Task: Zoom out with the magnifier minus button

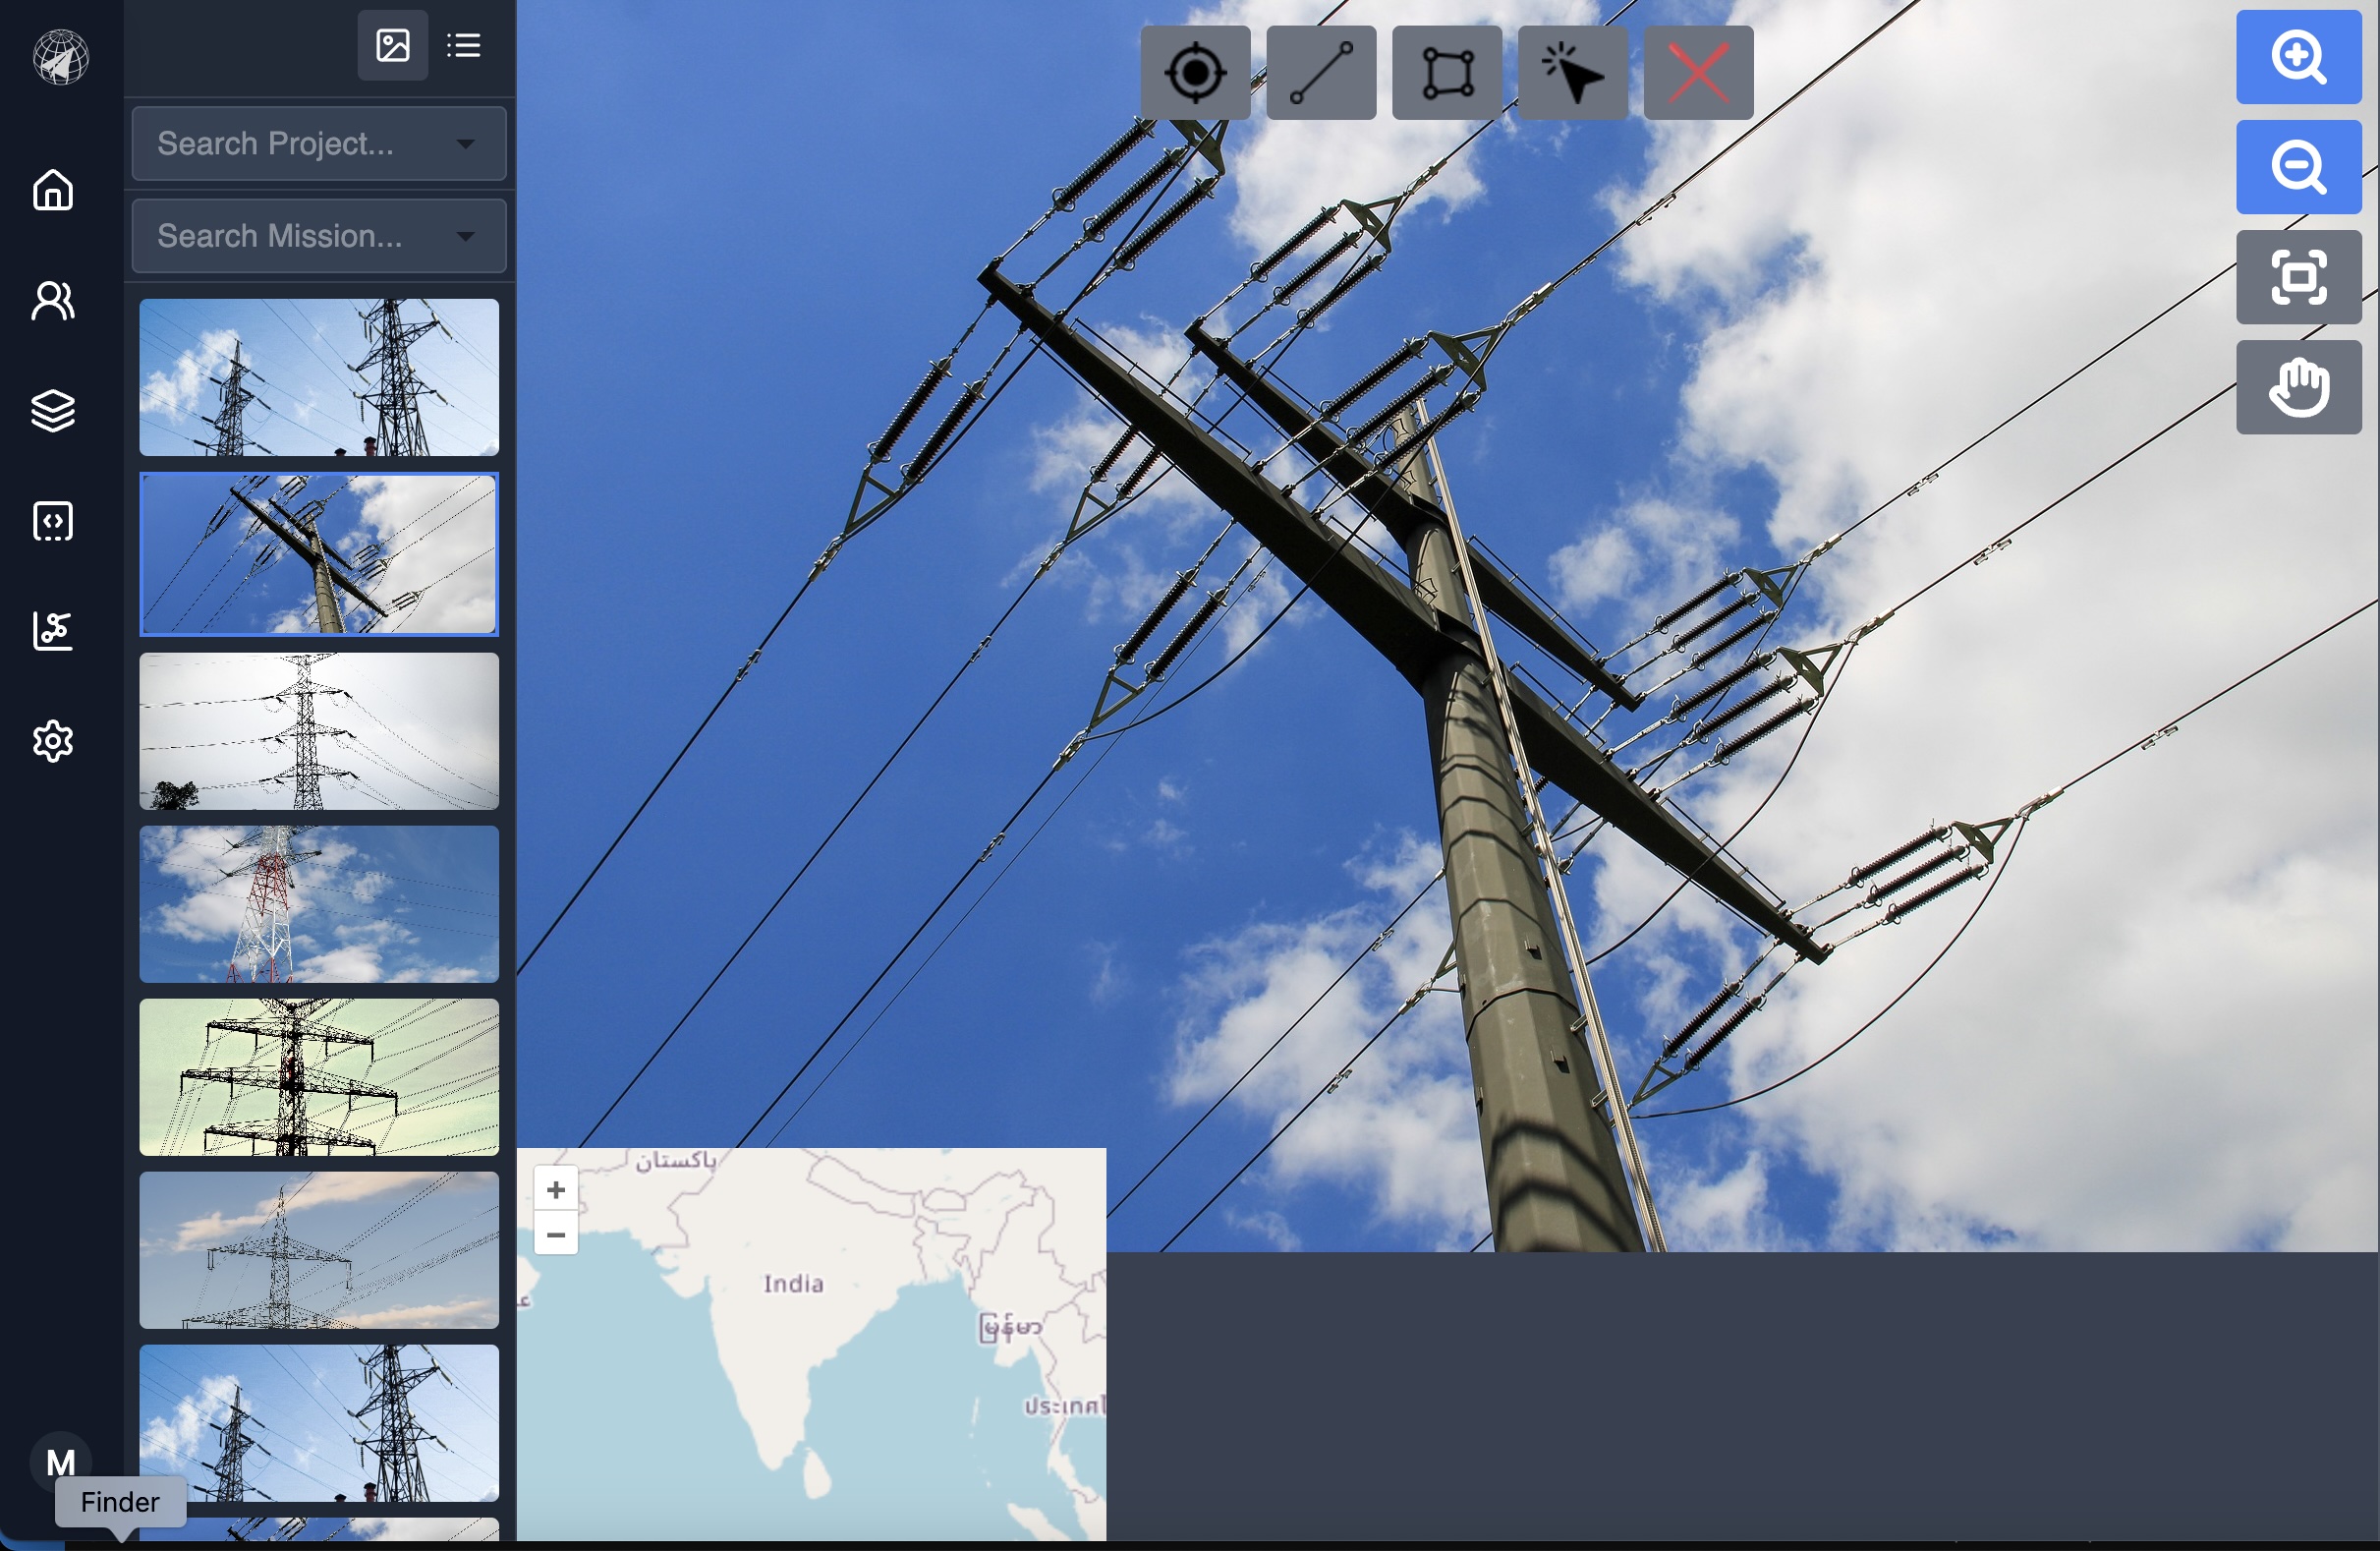Action: click(2298, 167)
